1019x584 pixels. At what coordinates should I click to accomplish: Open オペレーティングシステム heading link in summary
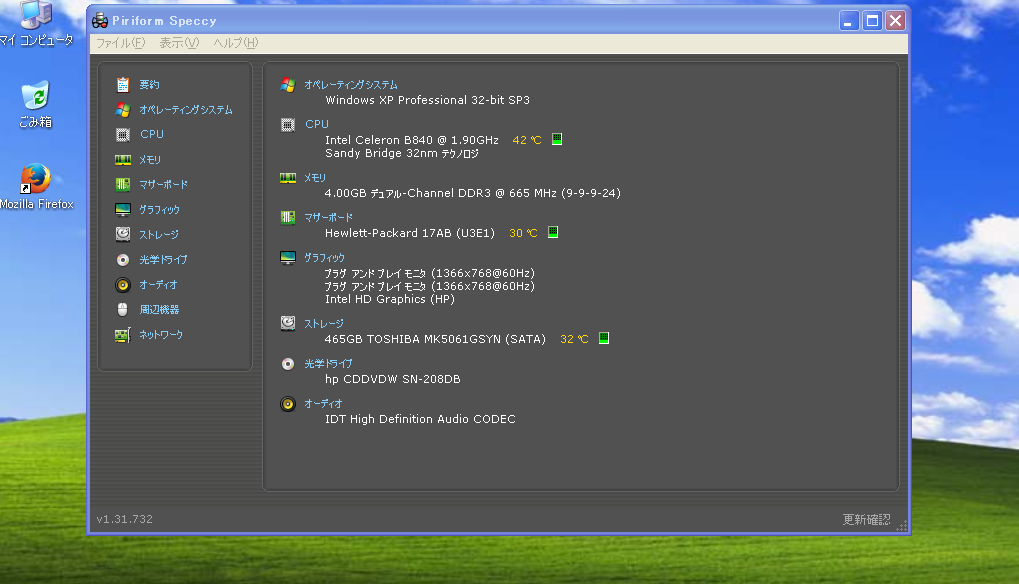click(x=351, y=85)
